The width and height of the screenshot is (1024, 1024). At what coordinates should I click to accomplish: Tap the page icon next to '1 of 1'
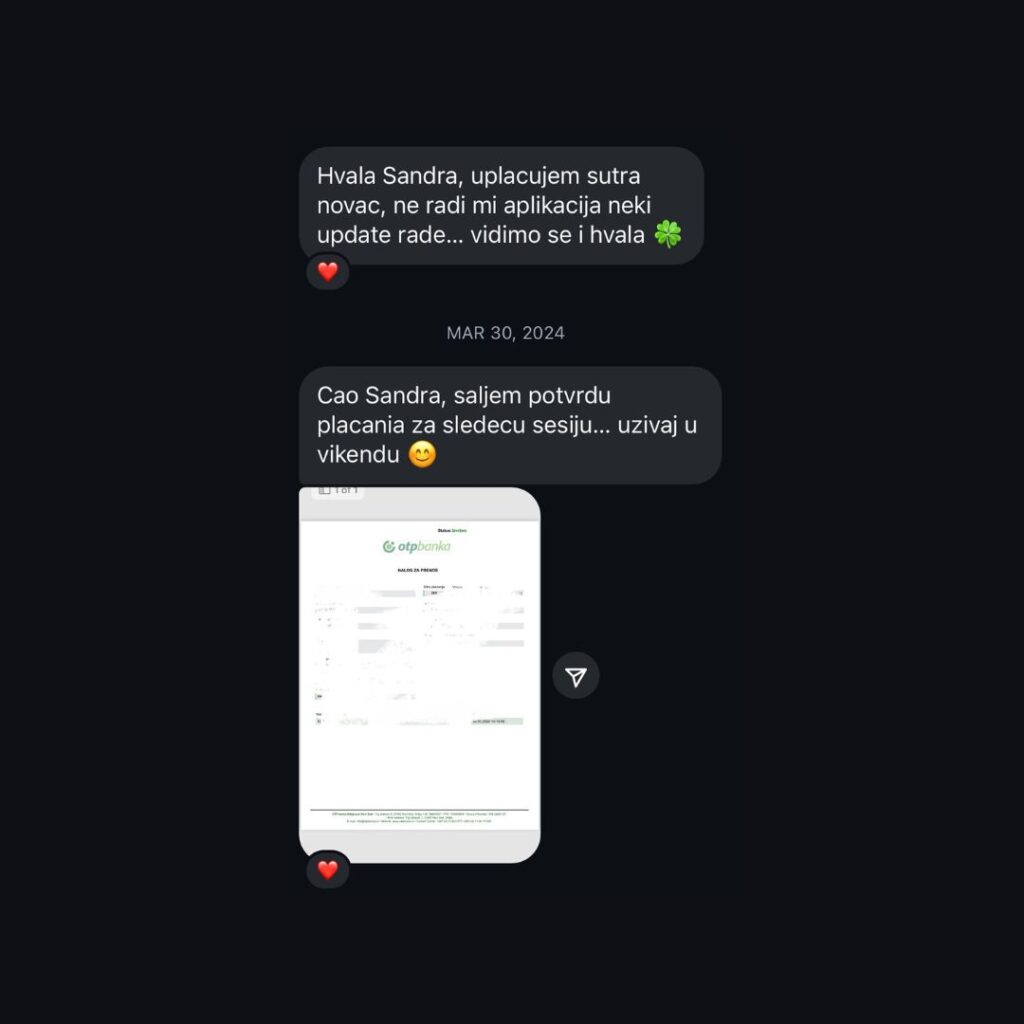click(x=325, y=490)
